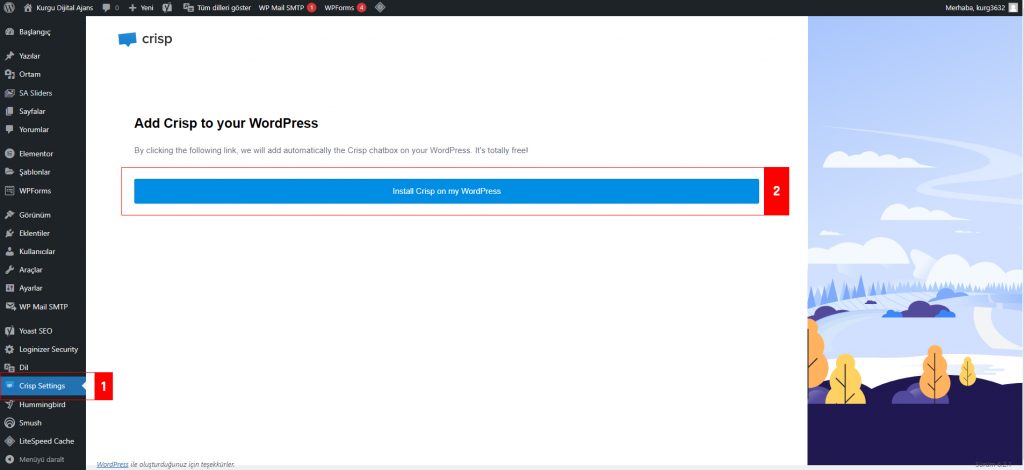Click the WordPress logo in admin bar
Screen dimensions: 1024x470
pyautogui.click(x=9, y=8)
